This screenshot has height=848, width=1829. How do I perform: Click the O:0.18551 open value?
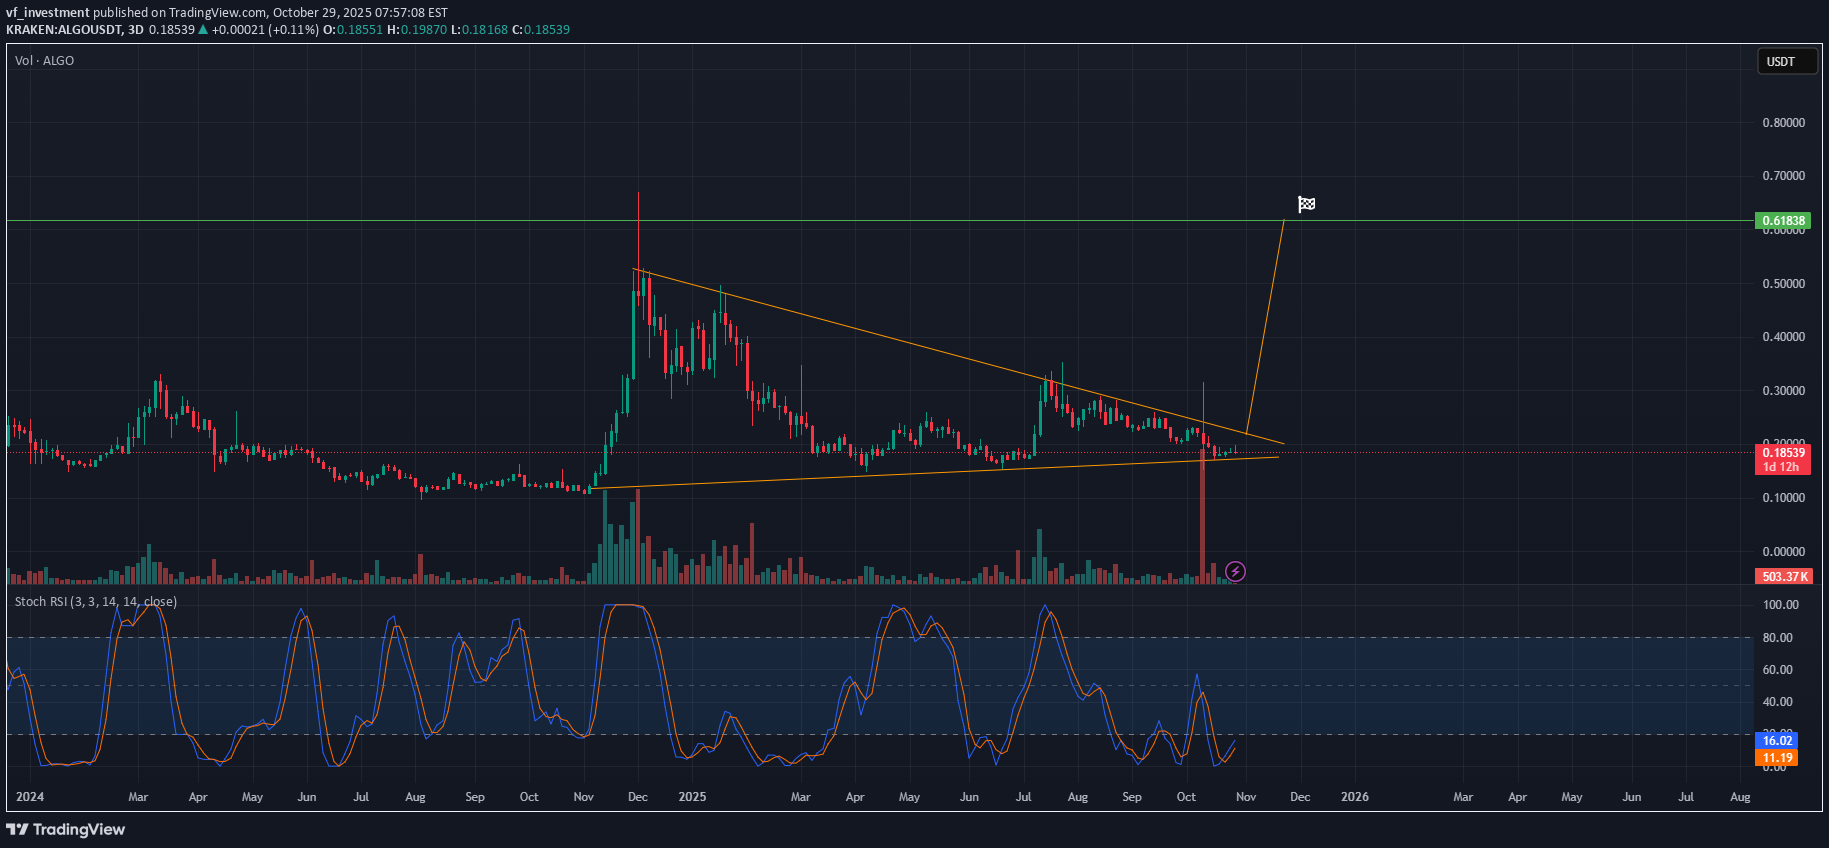pos(352,30)
